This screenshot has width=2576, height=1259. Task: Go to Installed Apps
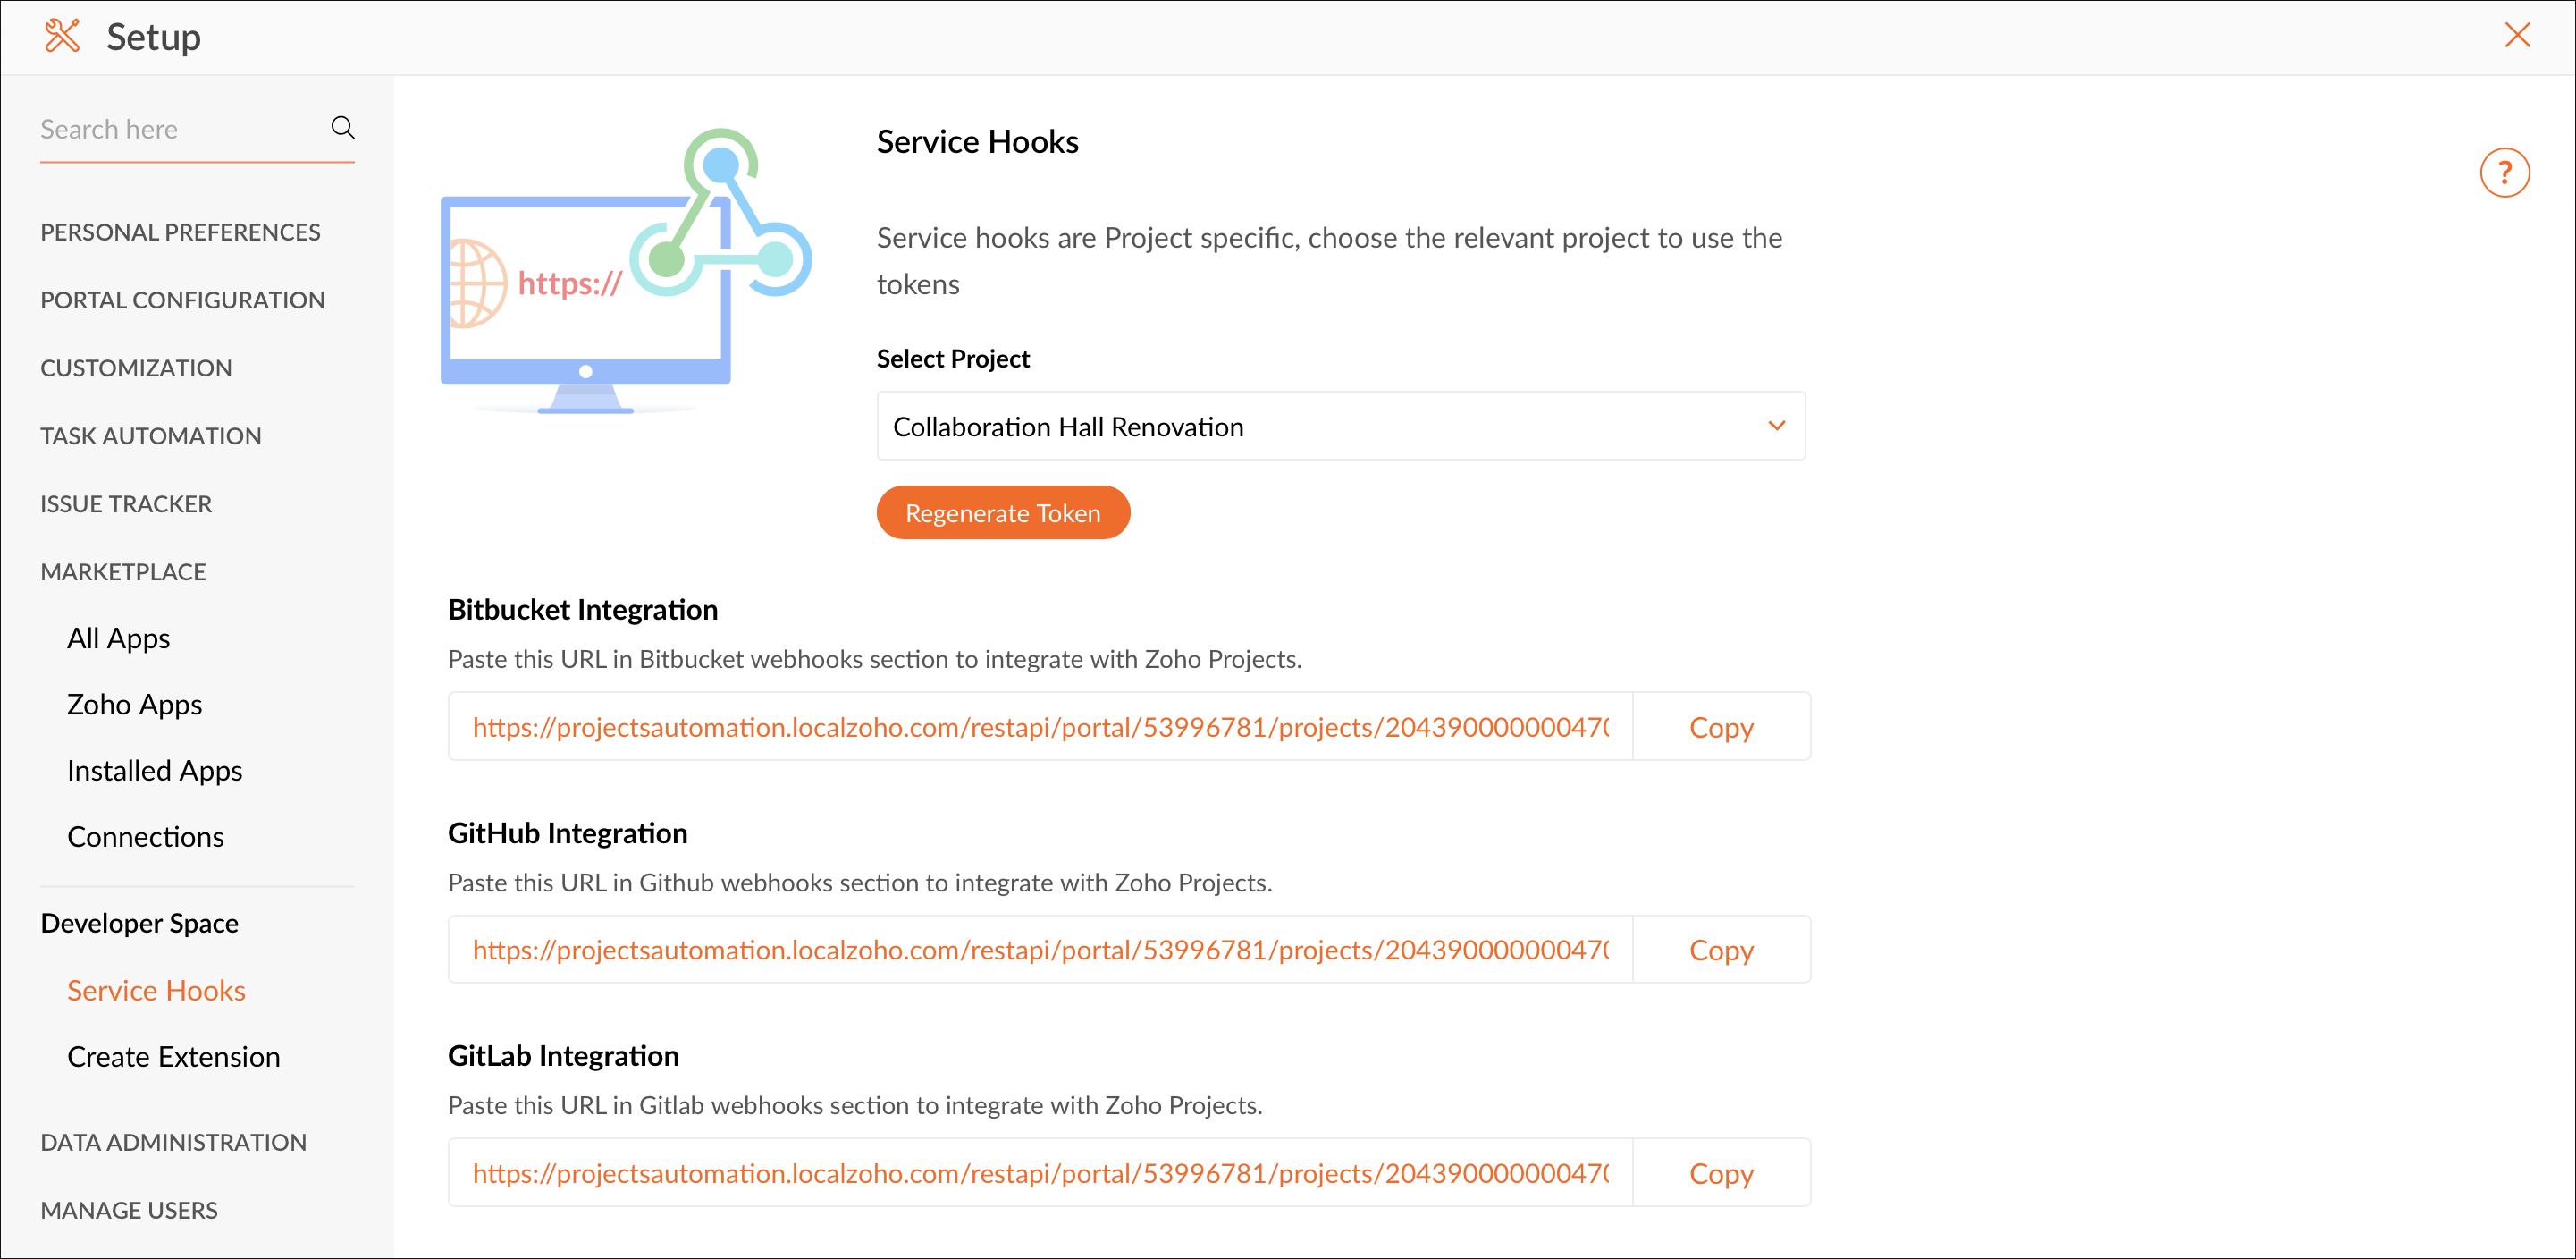point(154,770)
